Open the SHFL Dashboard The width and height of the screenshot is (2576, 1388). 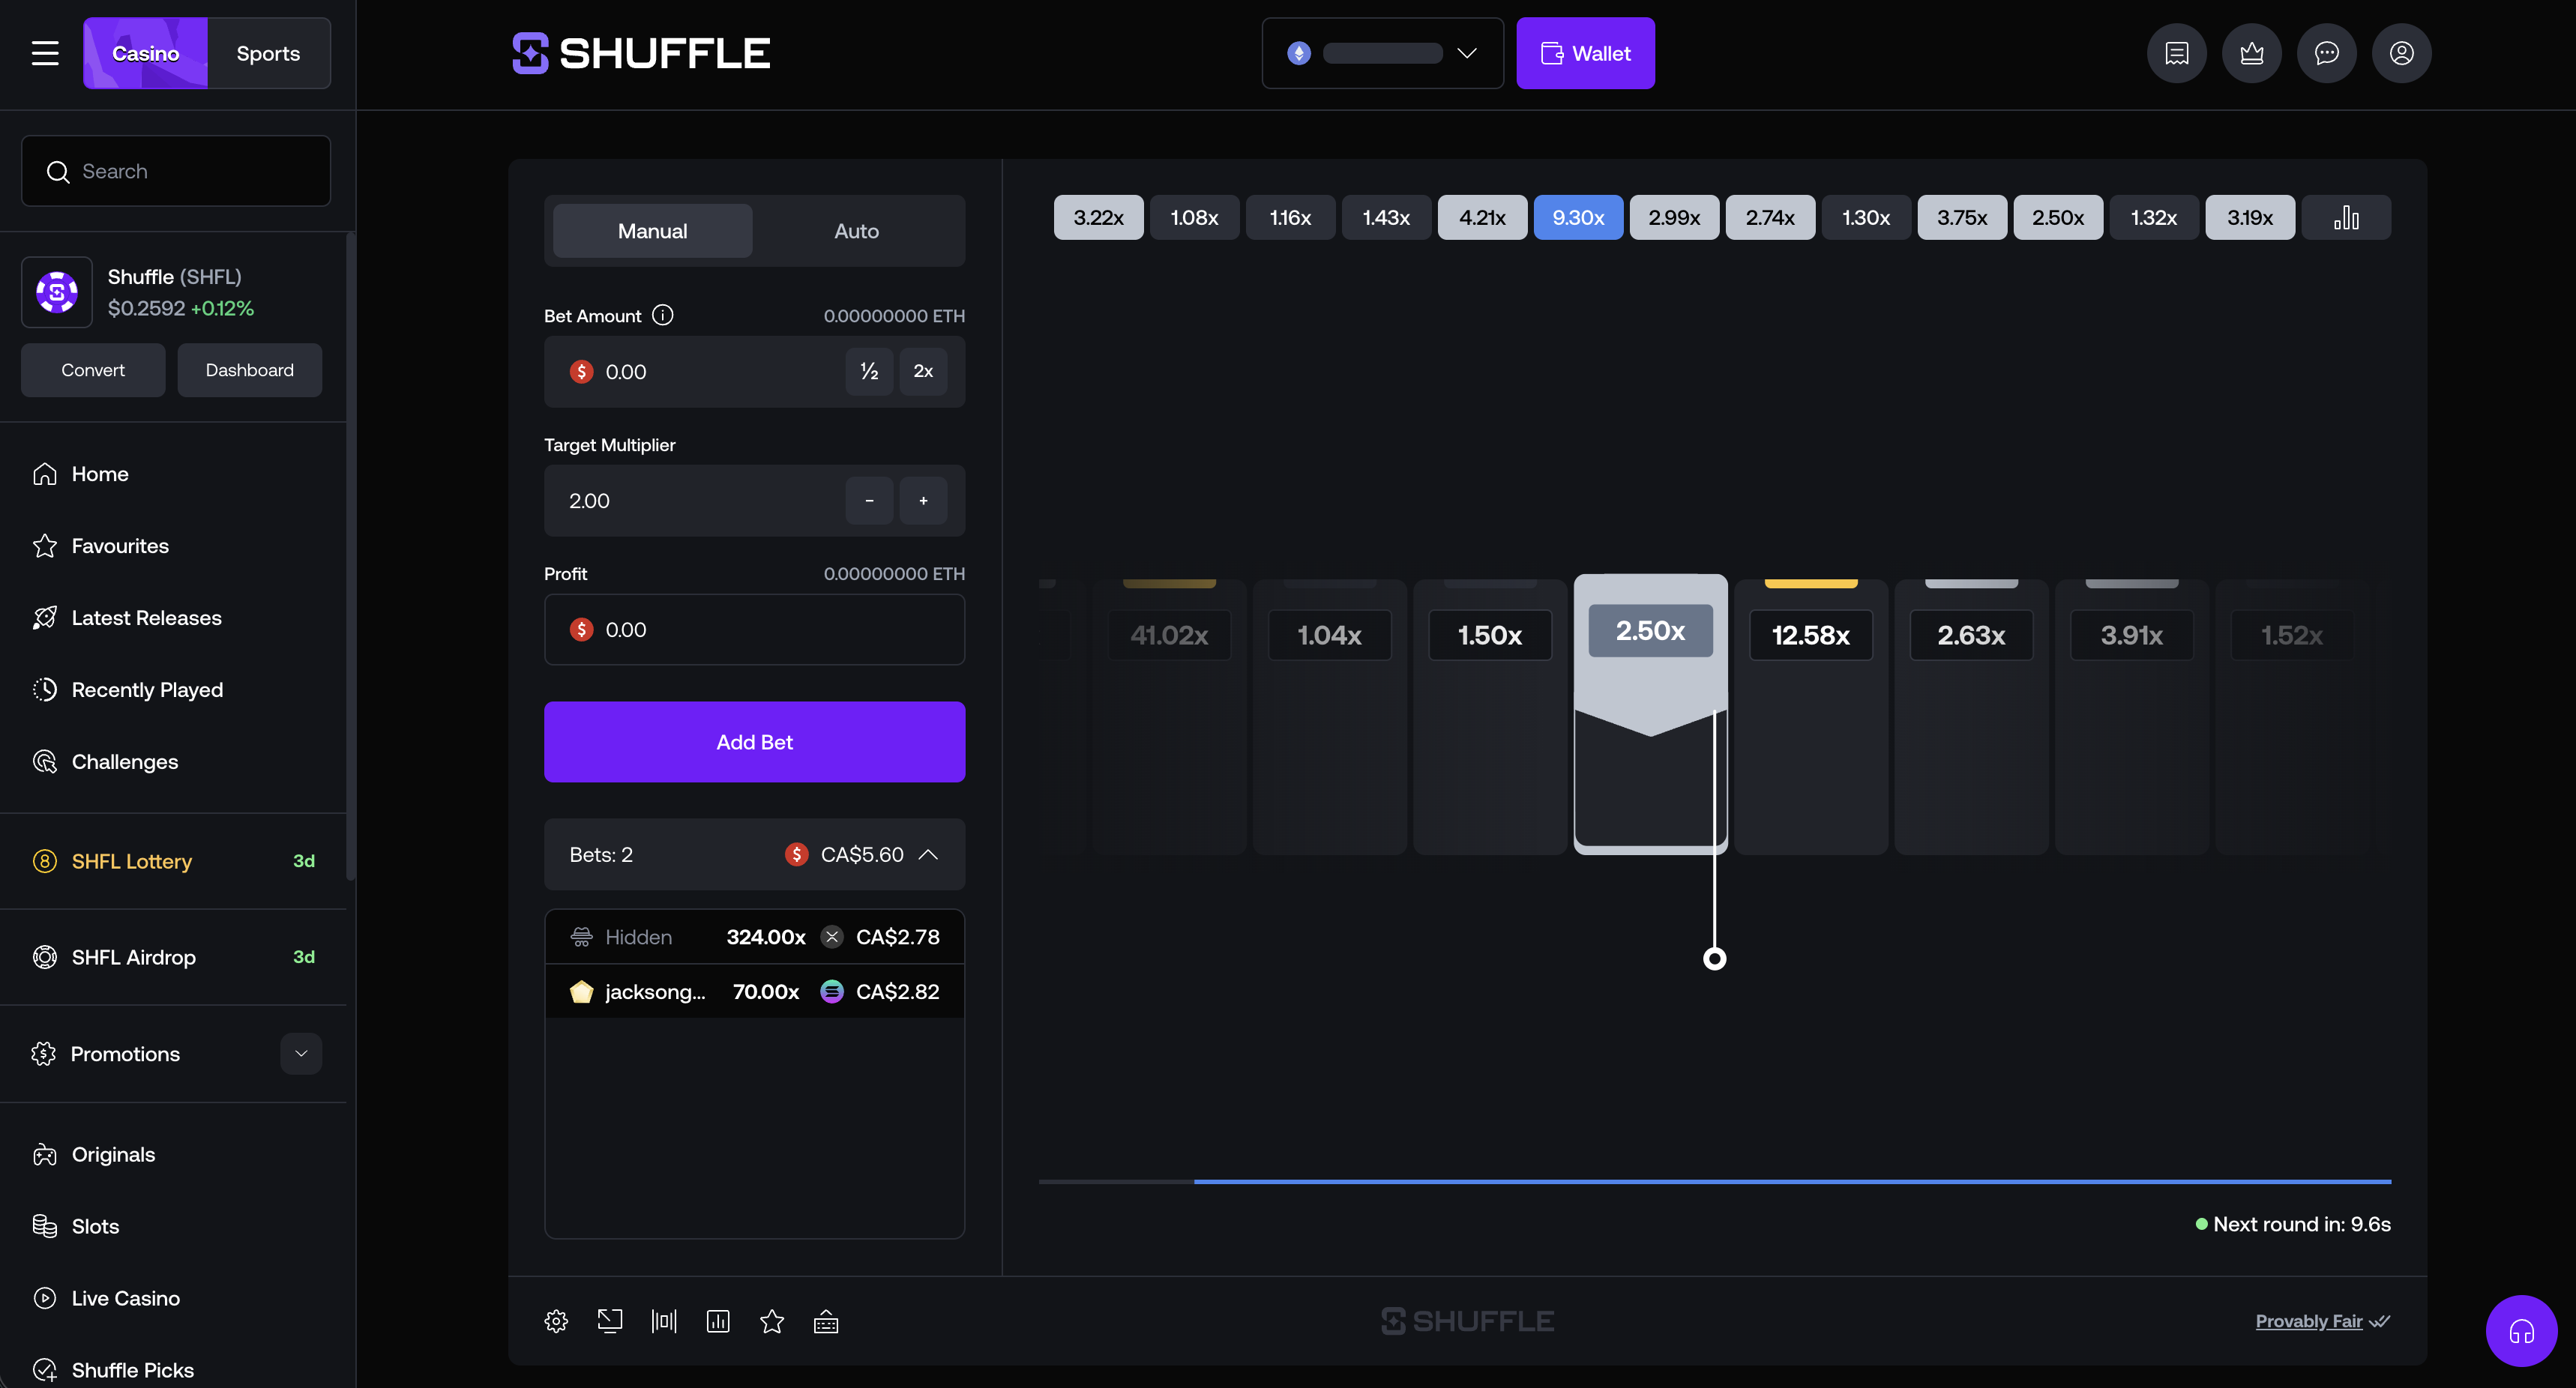pos(250,370)
